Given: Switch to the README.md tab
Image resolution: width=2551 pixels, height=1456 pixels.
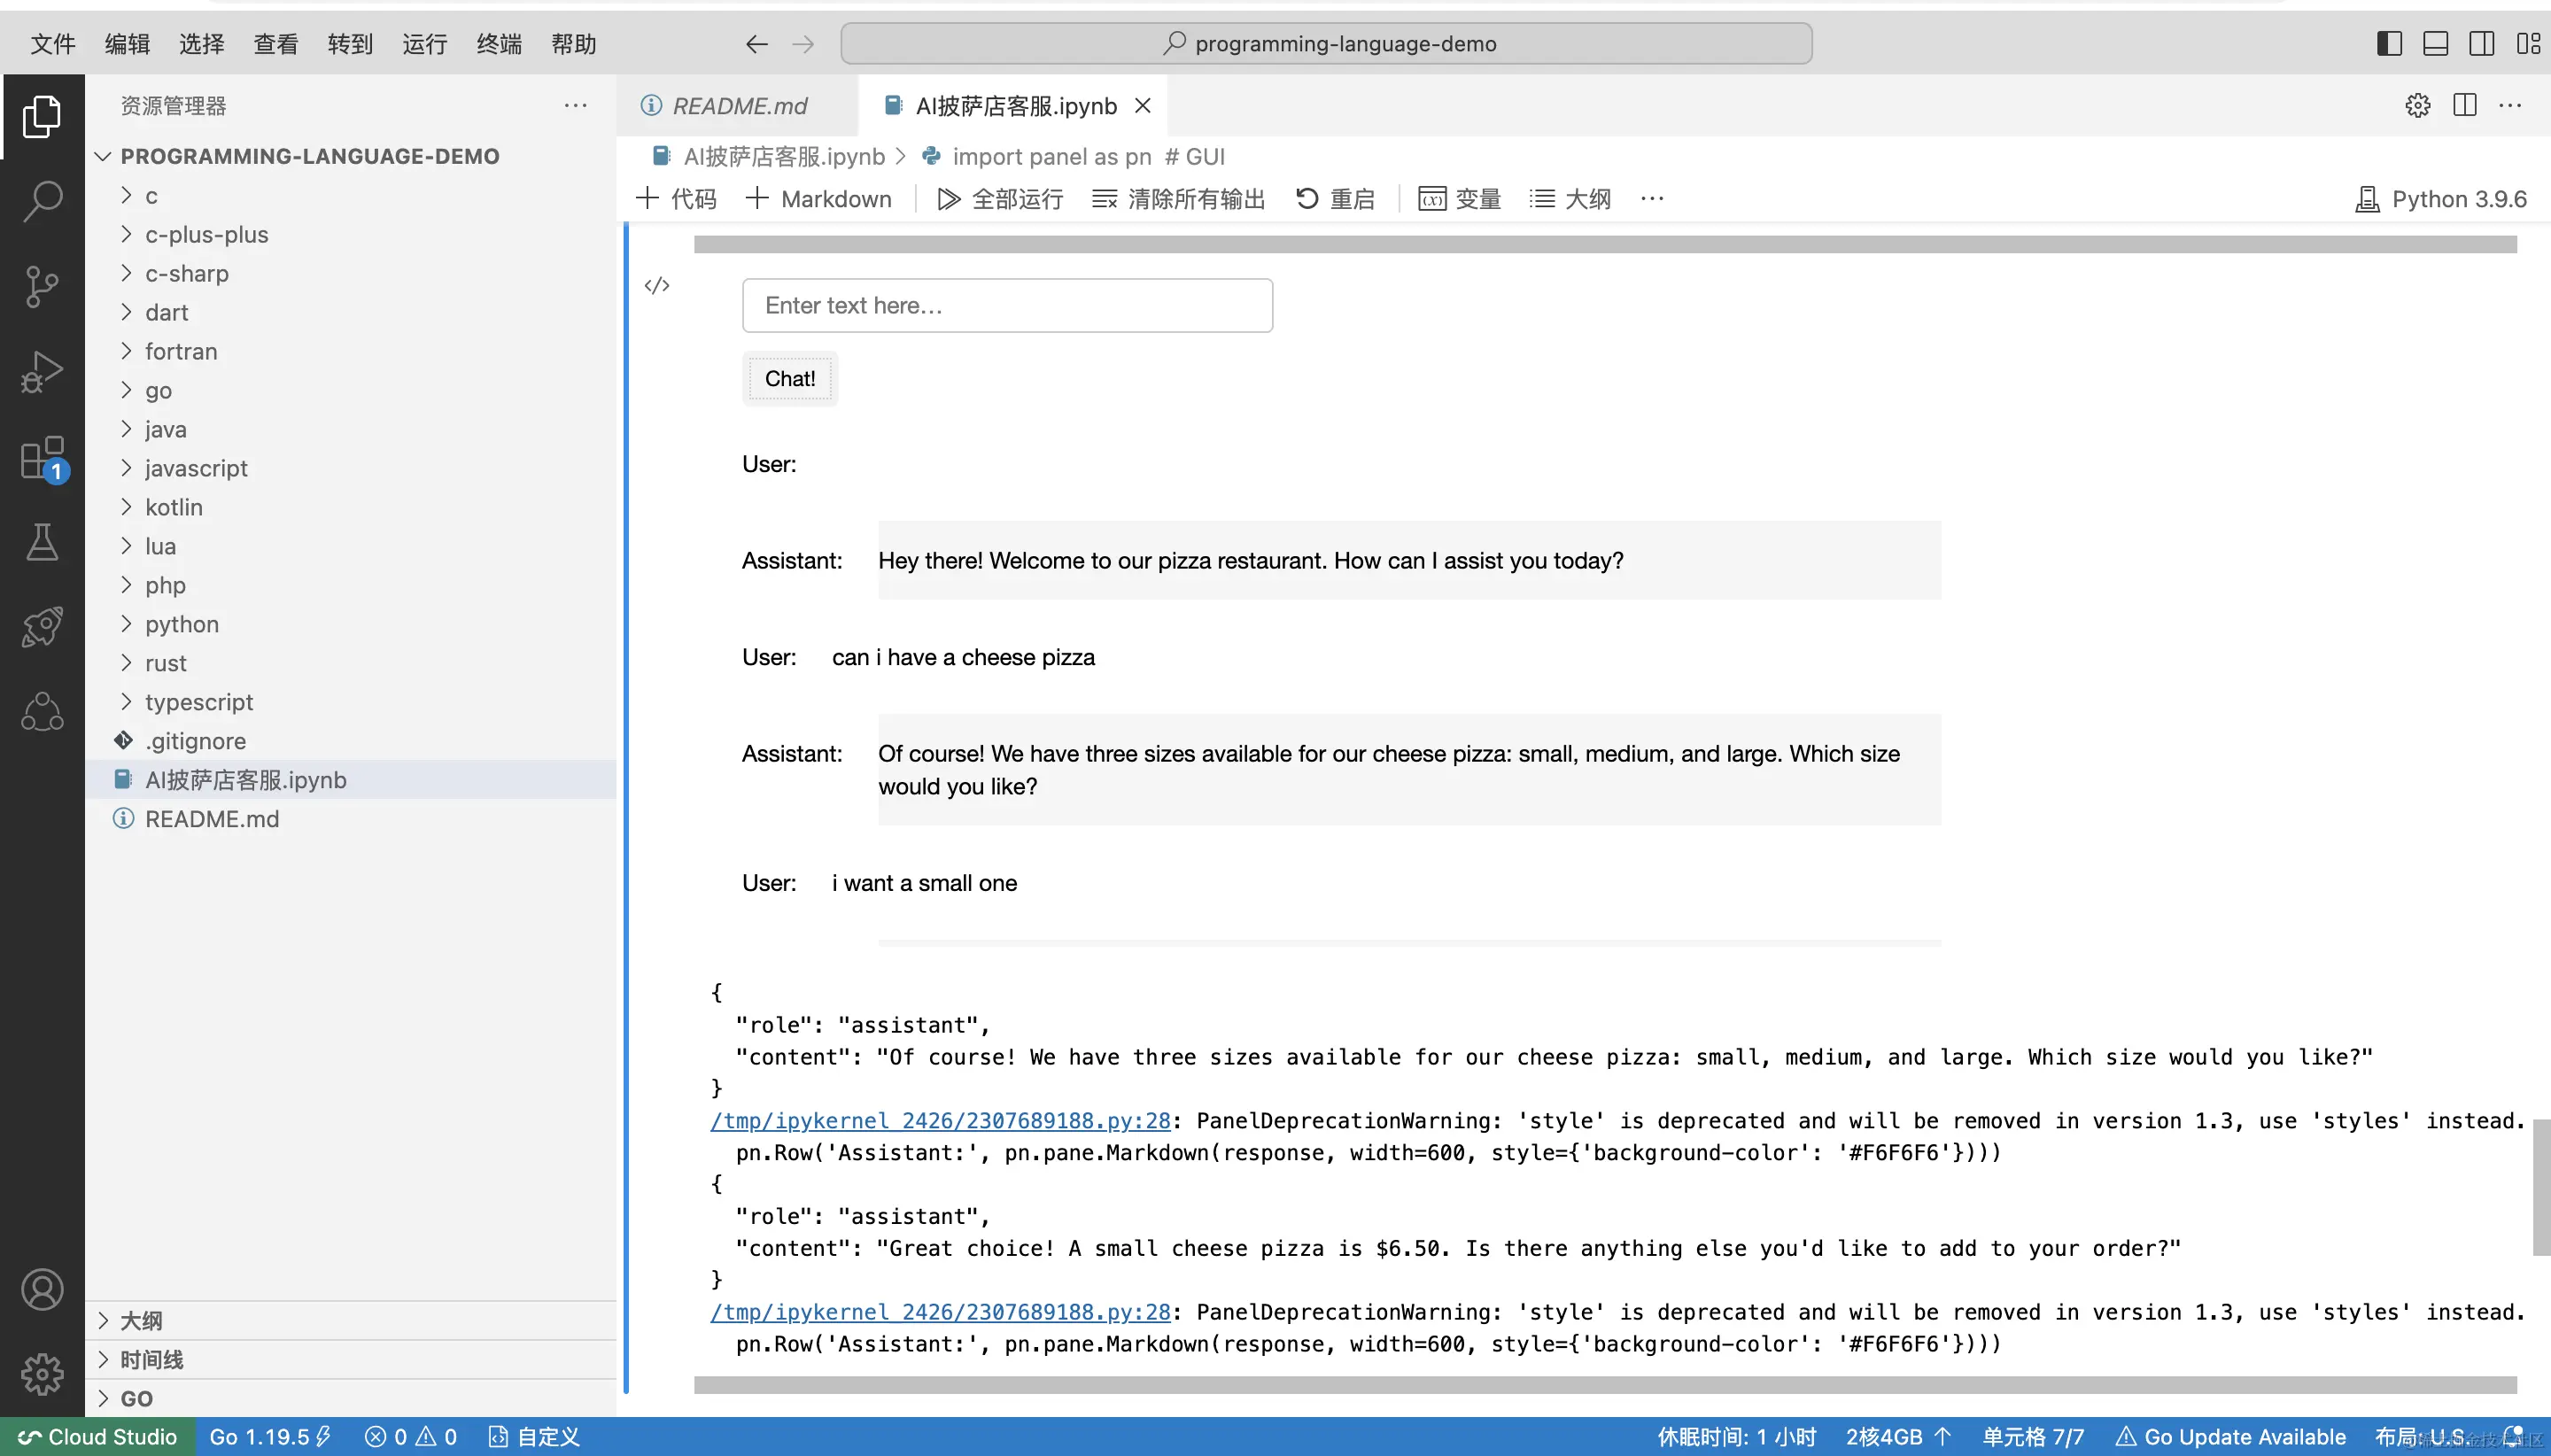Looking at the screenshot, I should click(738, 106).
